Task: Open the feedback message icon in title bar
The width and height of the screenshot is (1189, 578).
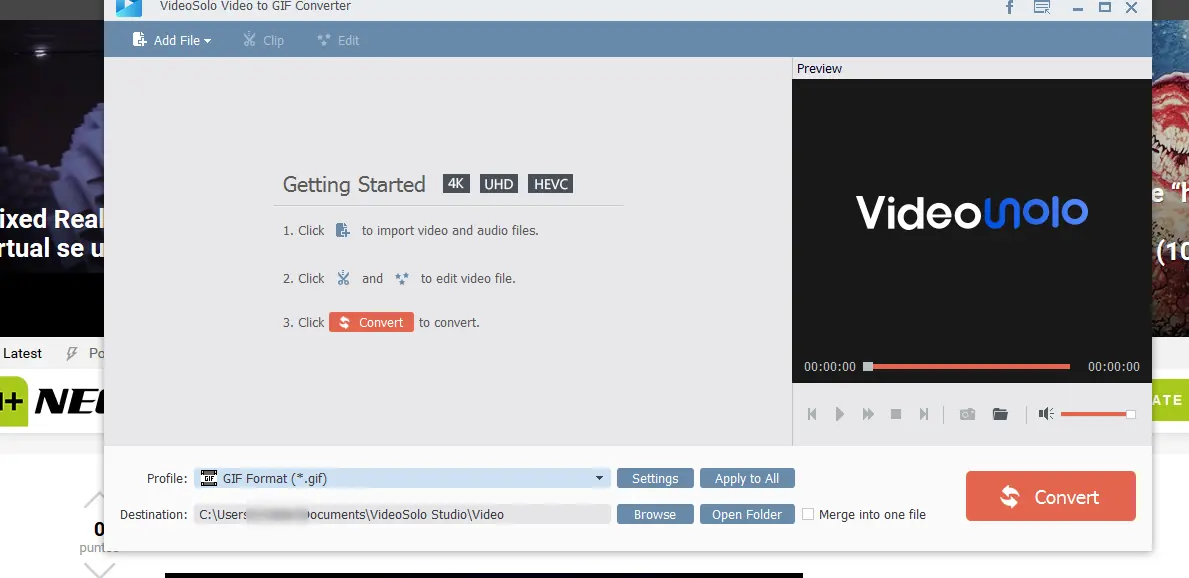Action: 1043,8
